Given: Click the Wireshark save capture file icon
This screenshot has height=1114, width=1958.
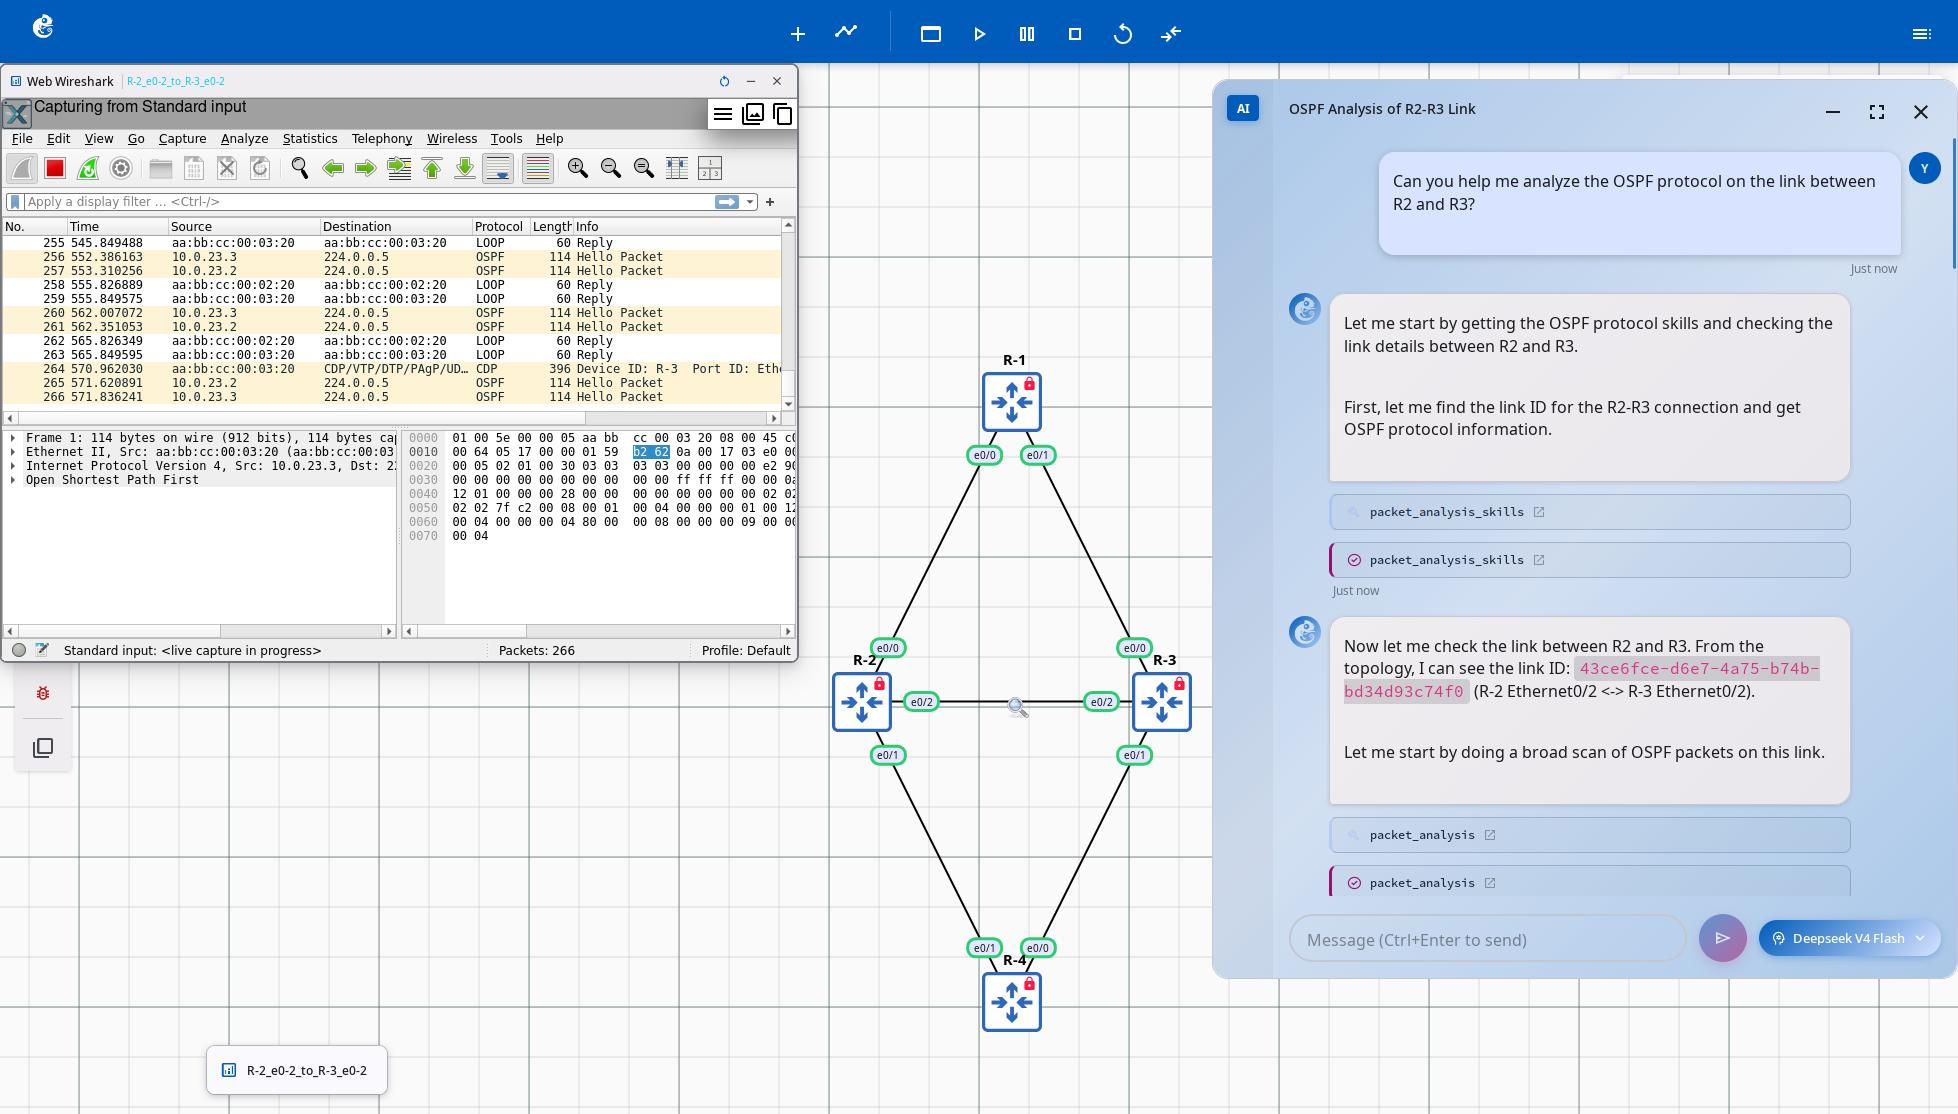Looking at the screenshot, I should tap(194, 168).
